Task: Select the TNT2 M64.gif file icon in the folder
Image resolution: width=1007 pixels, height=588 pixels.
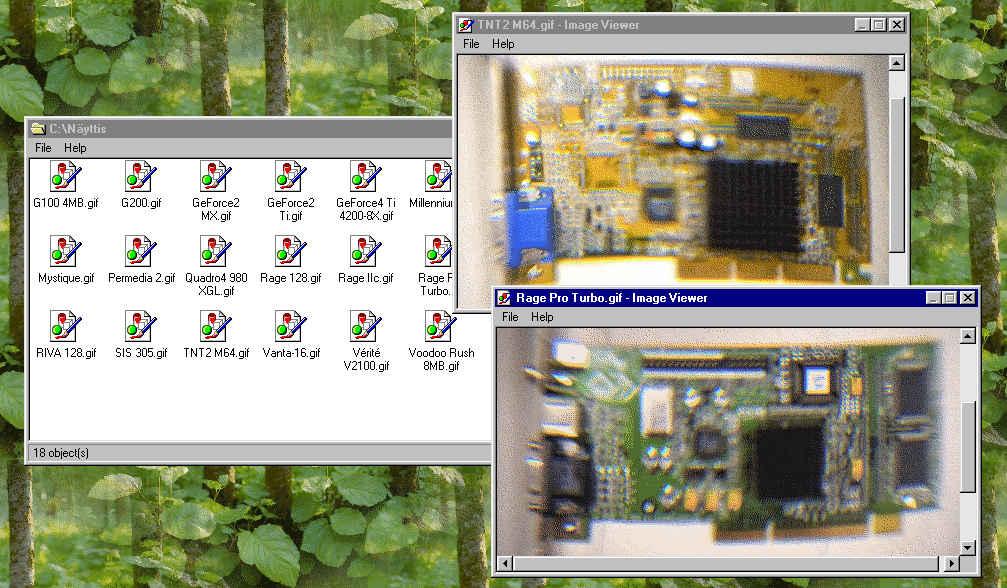Action: 216,327
